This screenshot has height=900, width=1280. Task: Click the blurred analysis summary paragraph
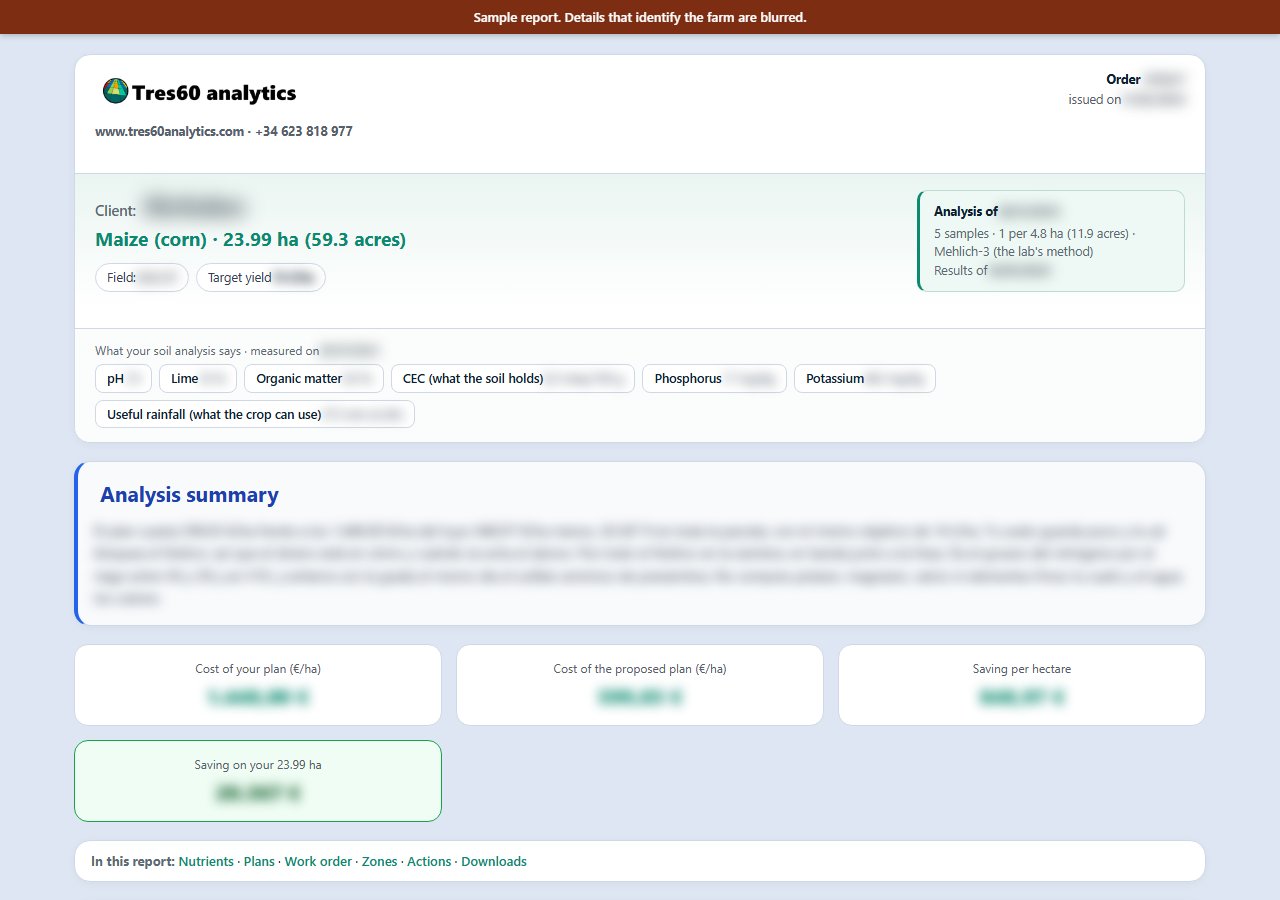point(640,565)
